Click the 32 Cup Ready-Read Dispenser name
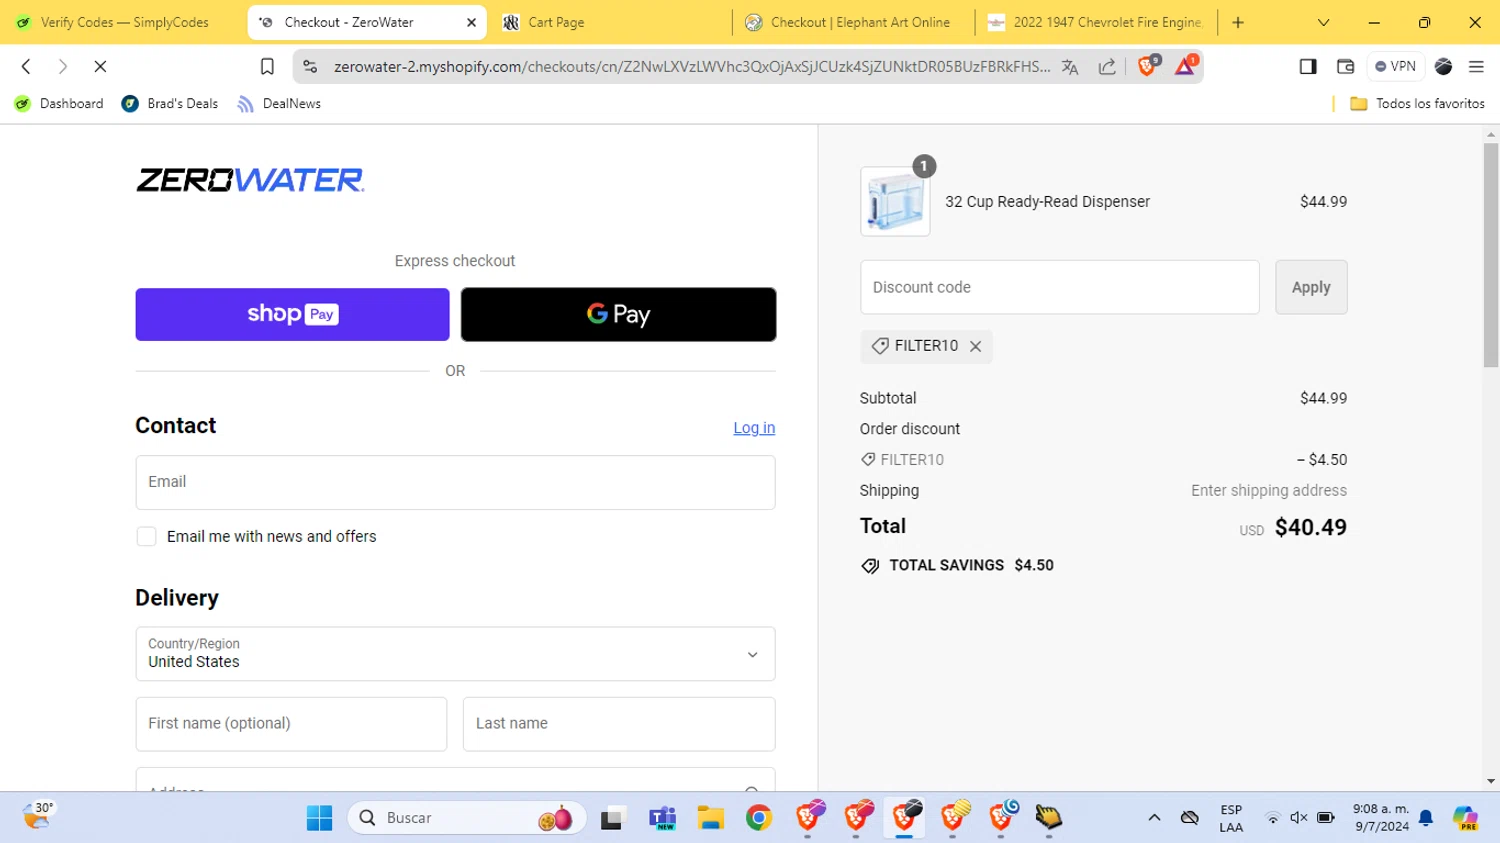1500x843 pixels. (1047, 202)
